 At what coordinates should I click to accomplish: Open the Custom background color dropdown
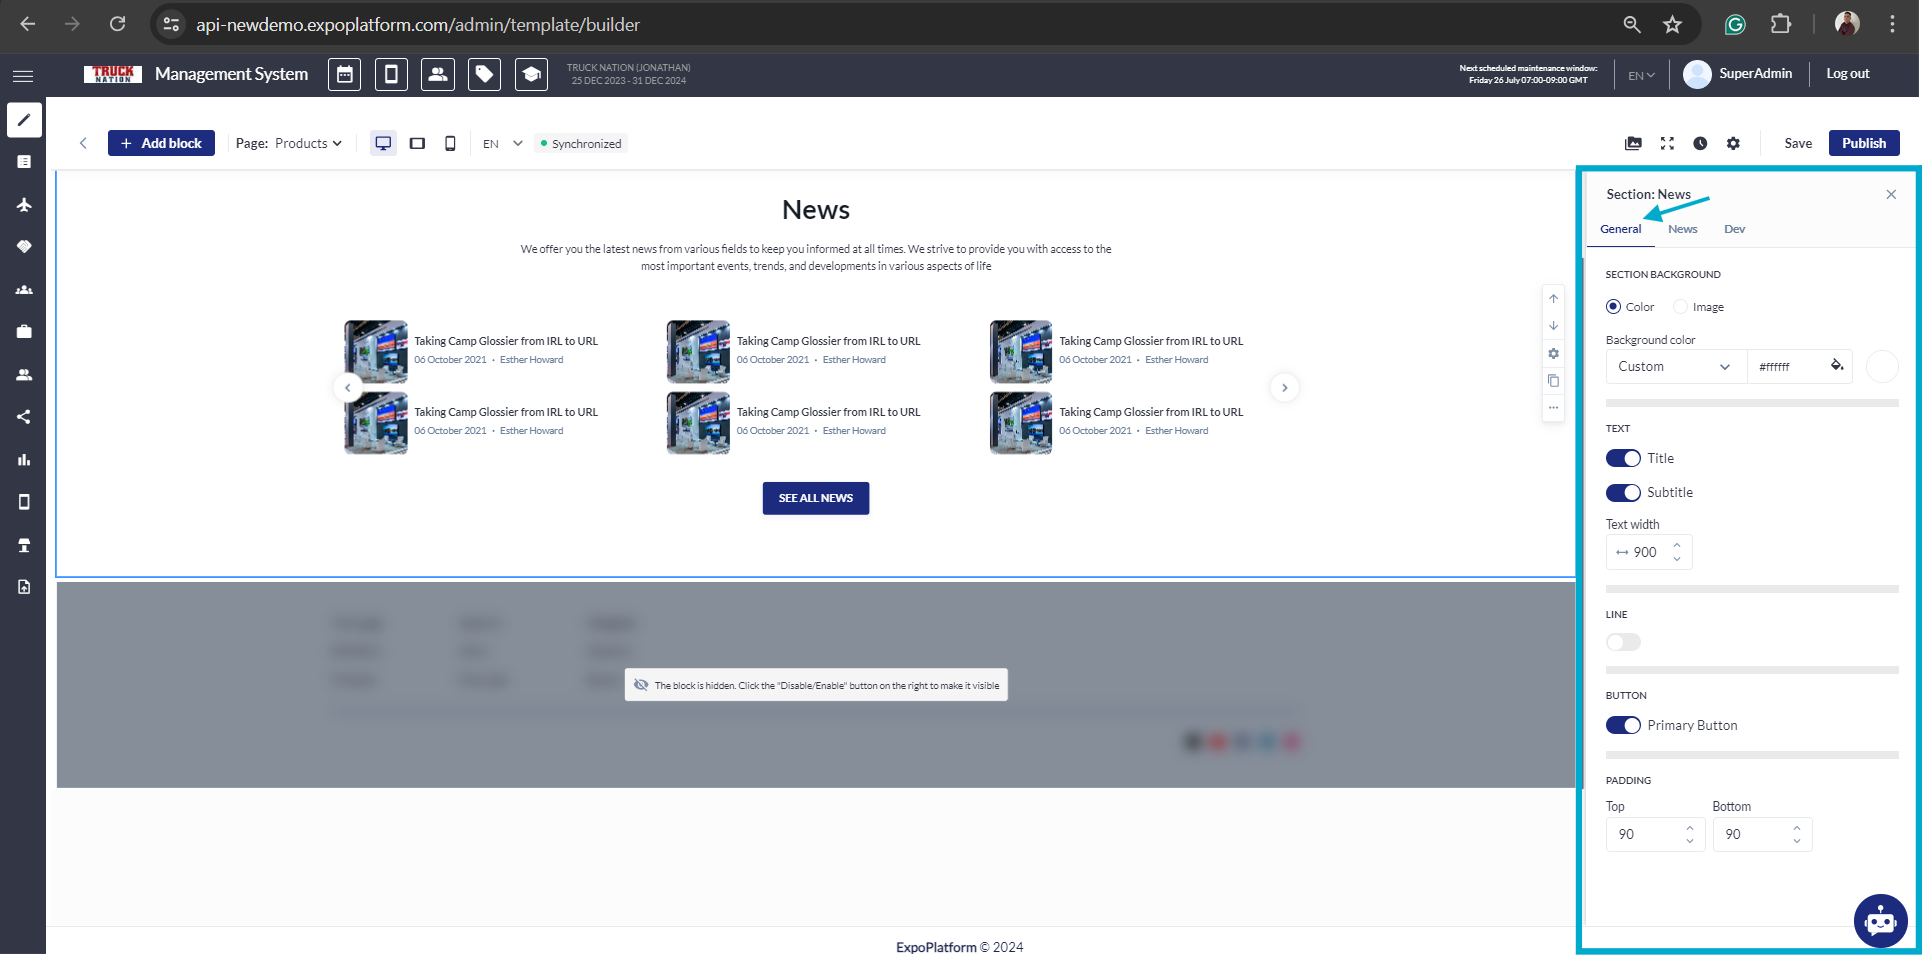pyautogui.click(x=1676, y=367)
